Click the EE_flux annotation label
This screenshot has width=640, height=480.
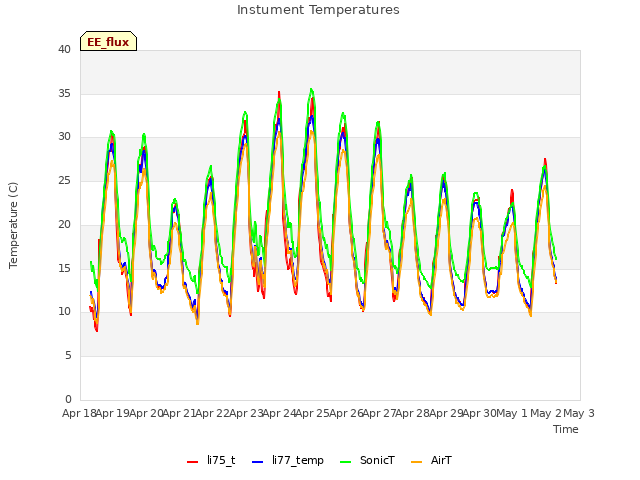(x=108, y=41)
